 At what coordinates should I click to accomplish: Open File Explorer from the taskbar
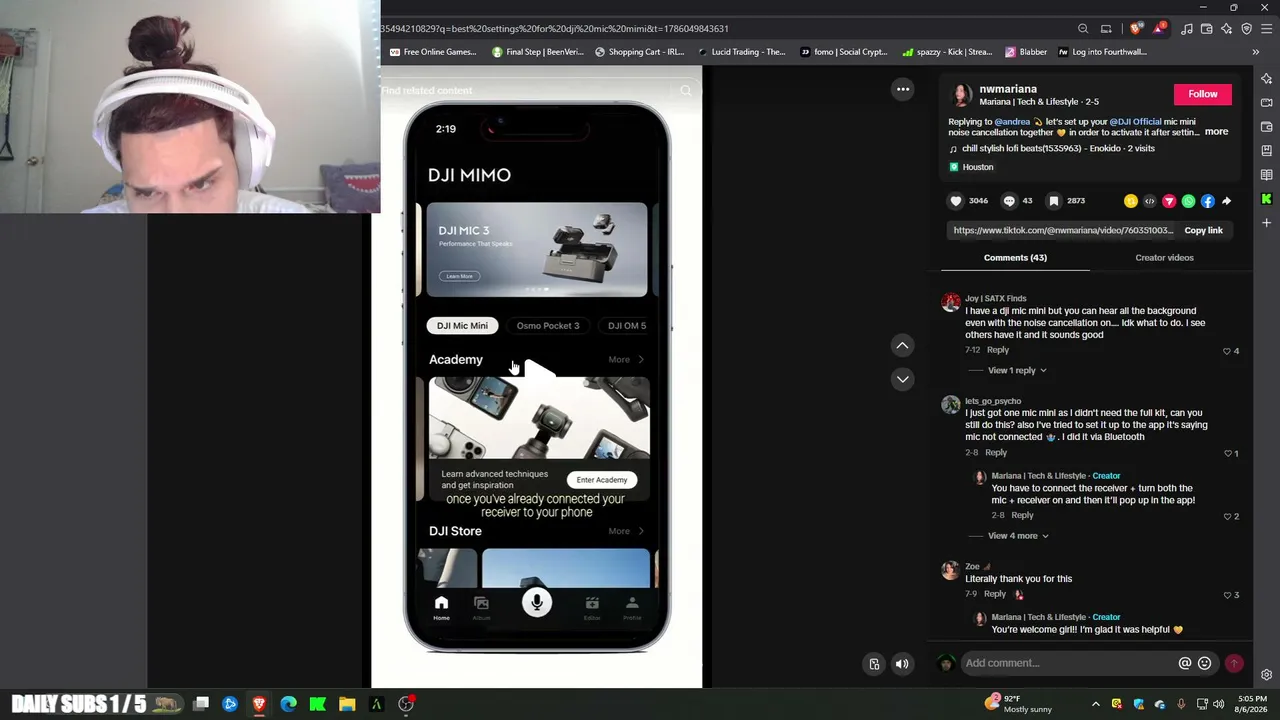347,704
